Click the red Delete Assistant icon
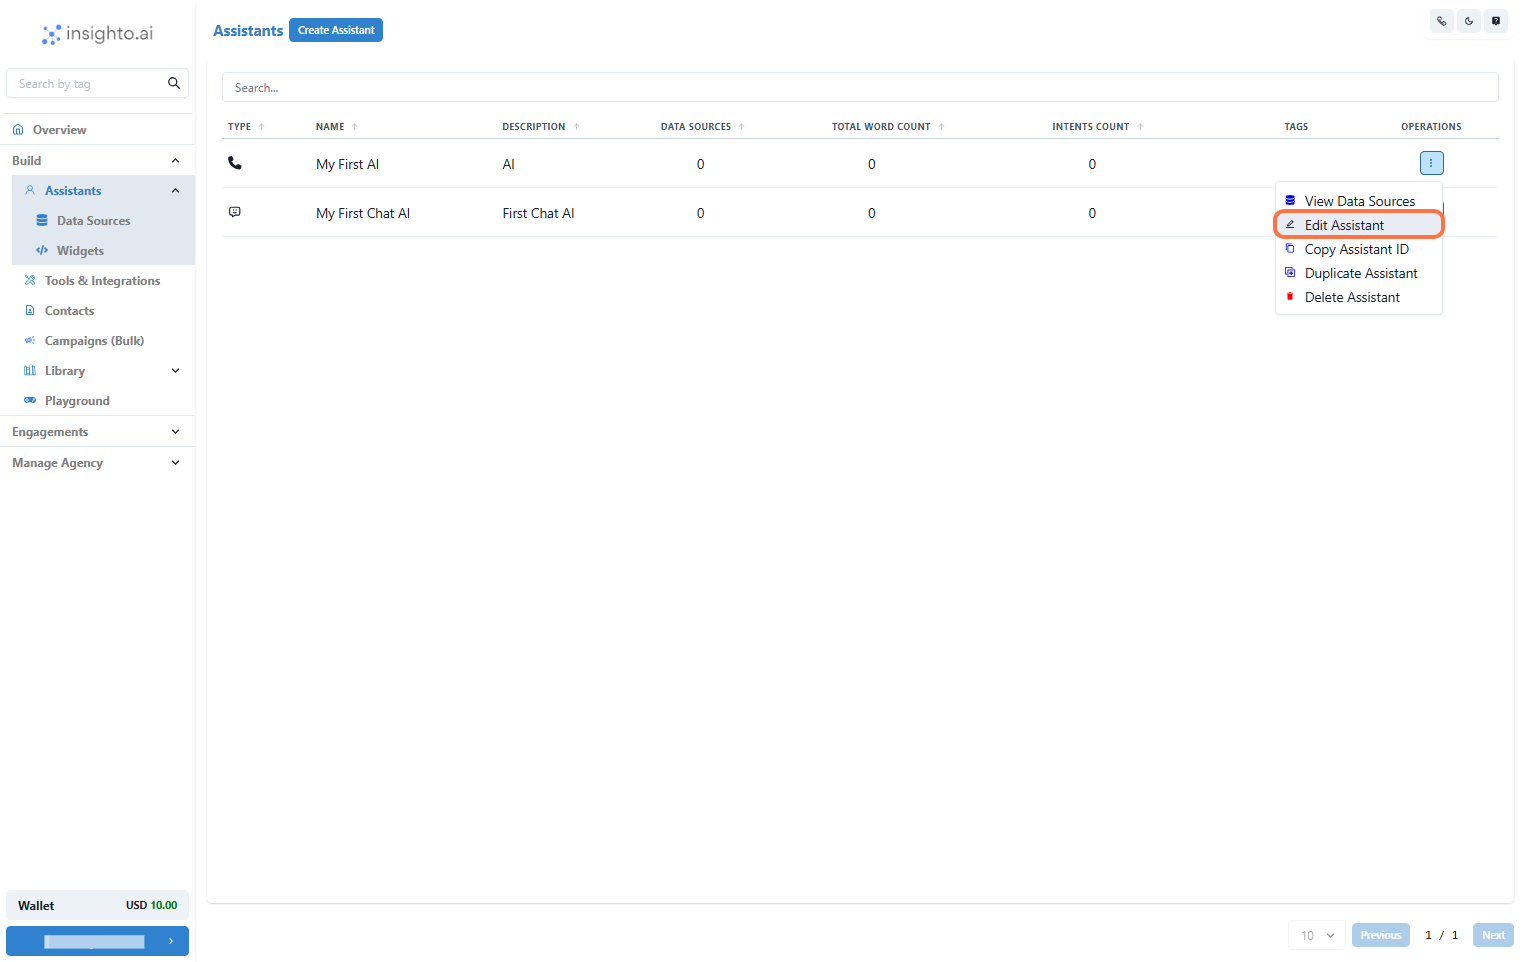 pos(1290,296)
